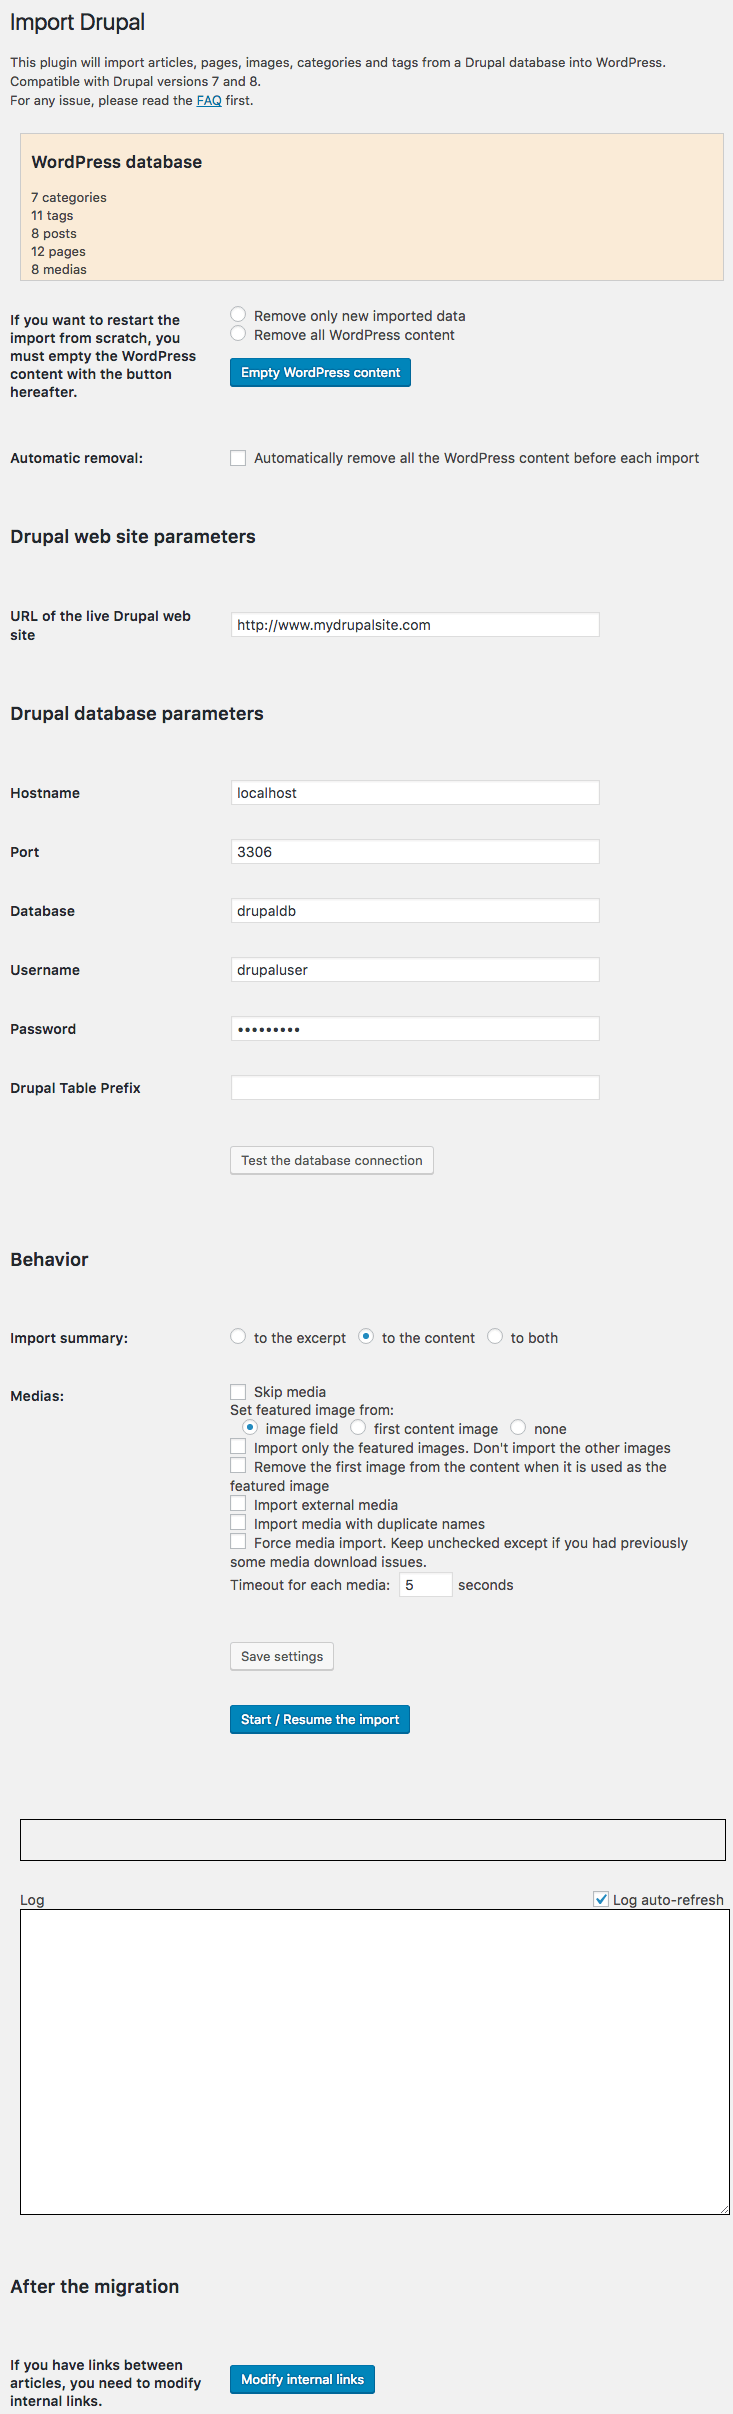Check Force media import option
733x2414 pixels.
pos(238,1542)
